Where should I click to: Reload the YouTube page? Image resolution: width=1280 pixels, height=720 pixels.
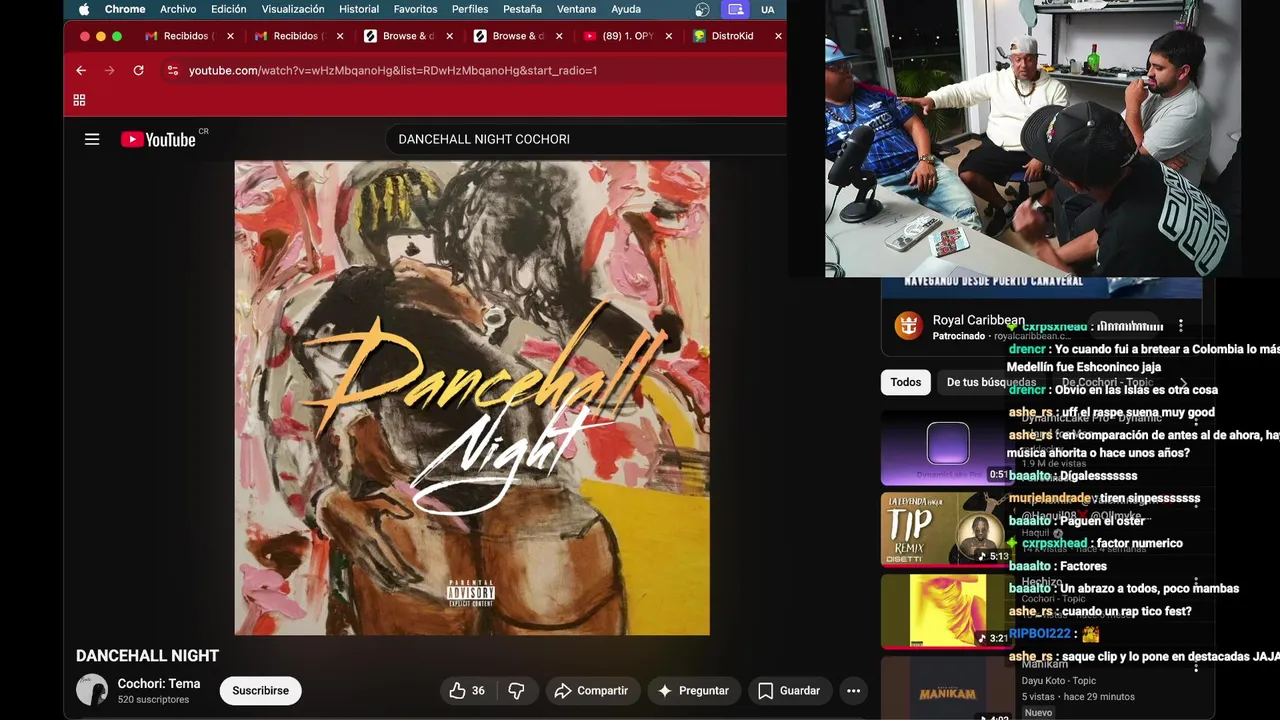point(138,70)
